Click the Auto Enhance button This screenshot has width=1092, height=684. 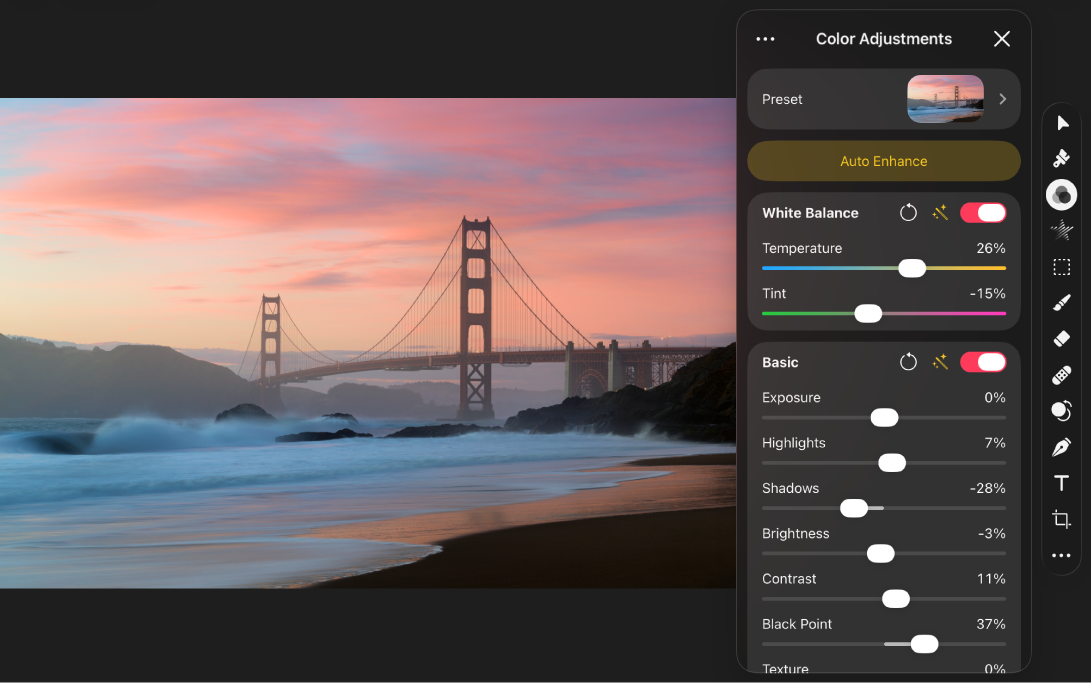(x=883, y=161)
